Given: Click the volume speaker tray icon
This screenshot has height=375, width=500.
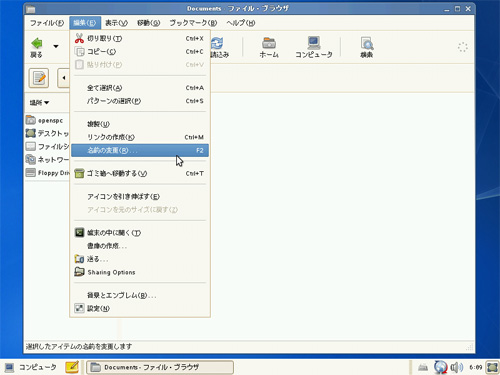Looking at the screenshot, I should (456, 367).
